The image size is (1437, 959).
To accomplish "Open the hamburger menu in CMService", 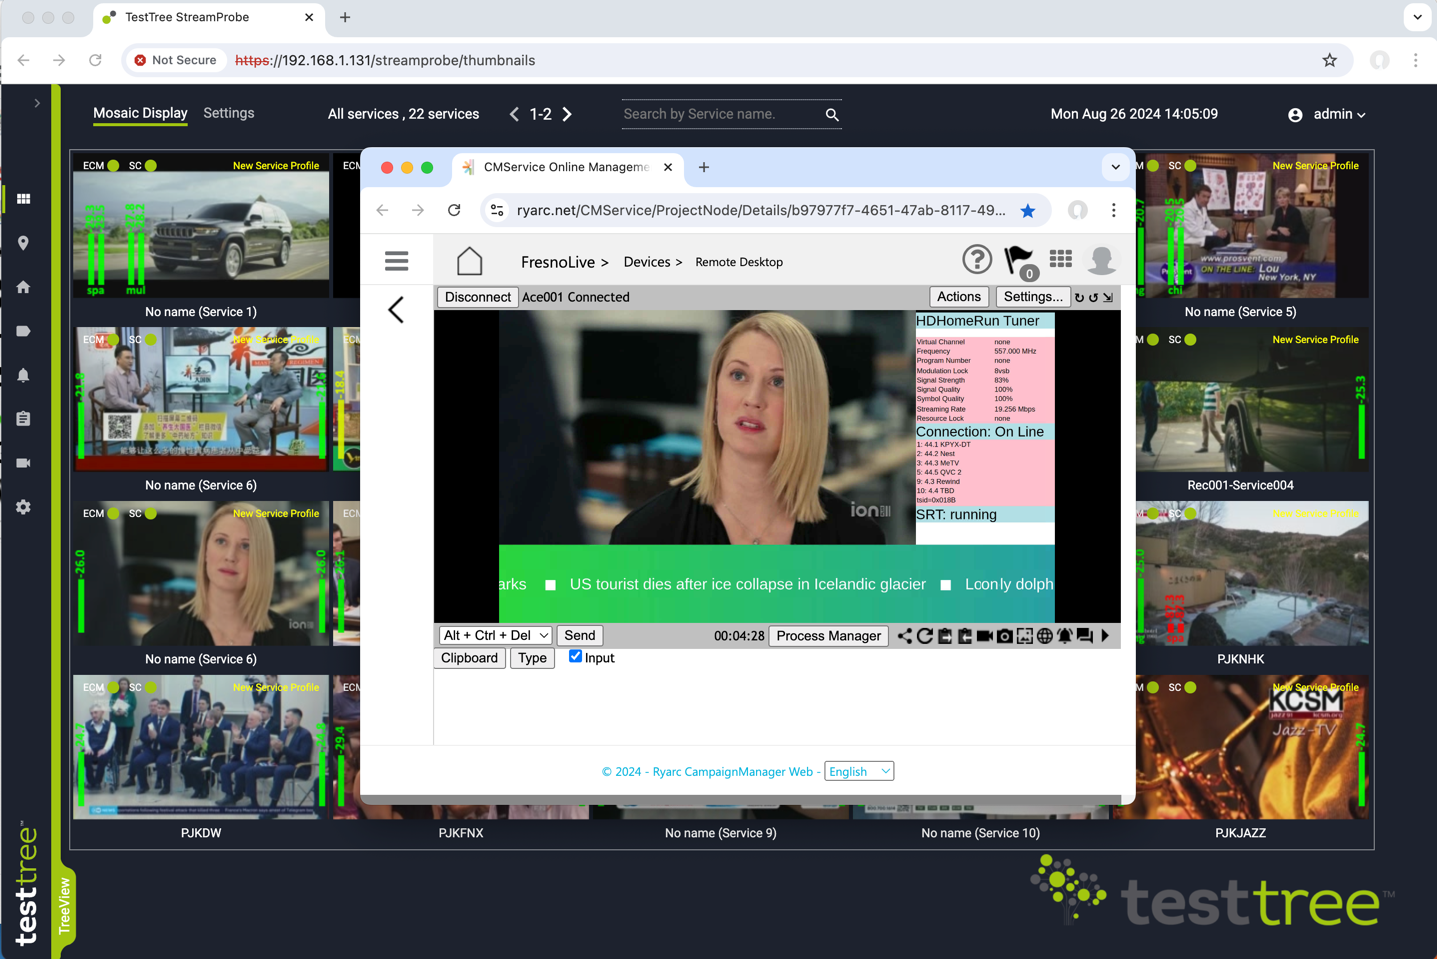I will 397,261.
